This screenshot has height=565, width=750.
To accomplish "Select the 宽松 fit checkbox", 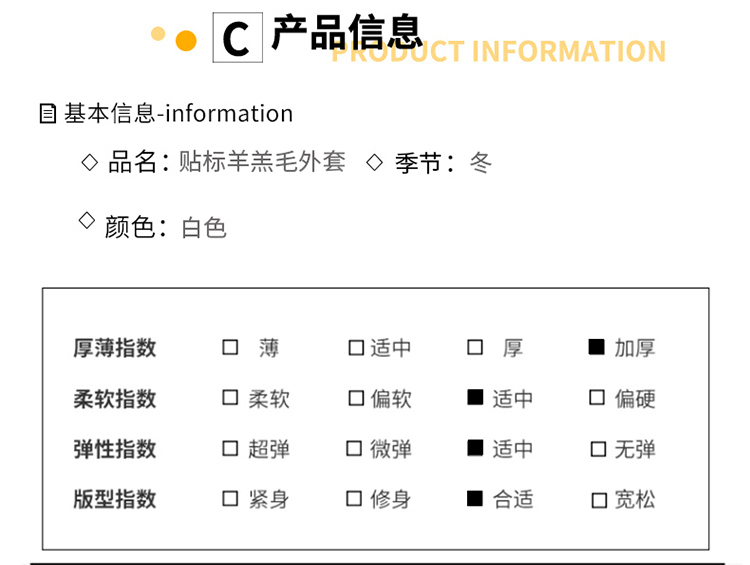I will [x=599, y=500].
